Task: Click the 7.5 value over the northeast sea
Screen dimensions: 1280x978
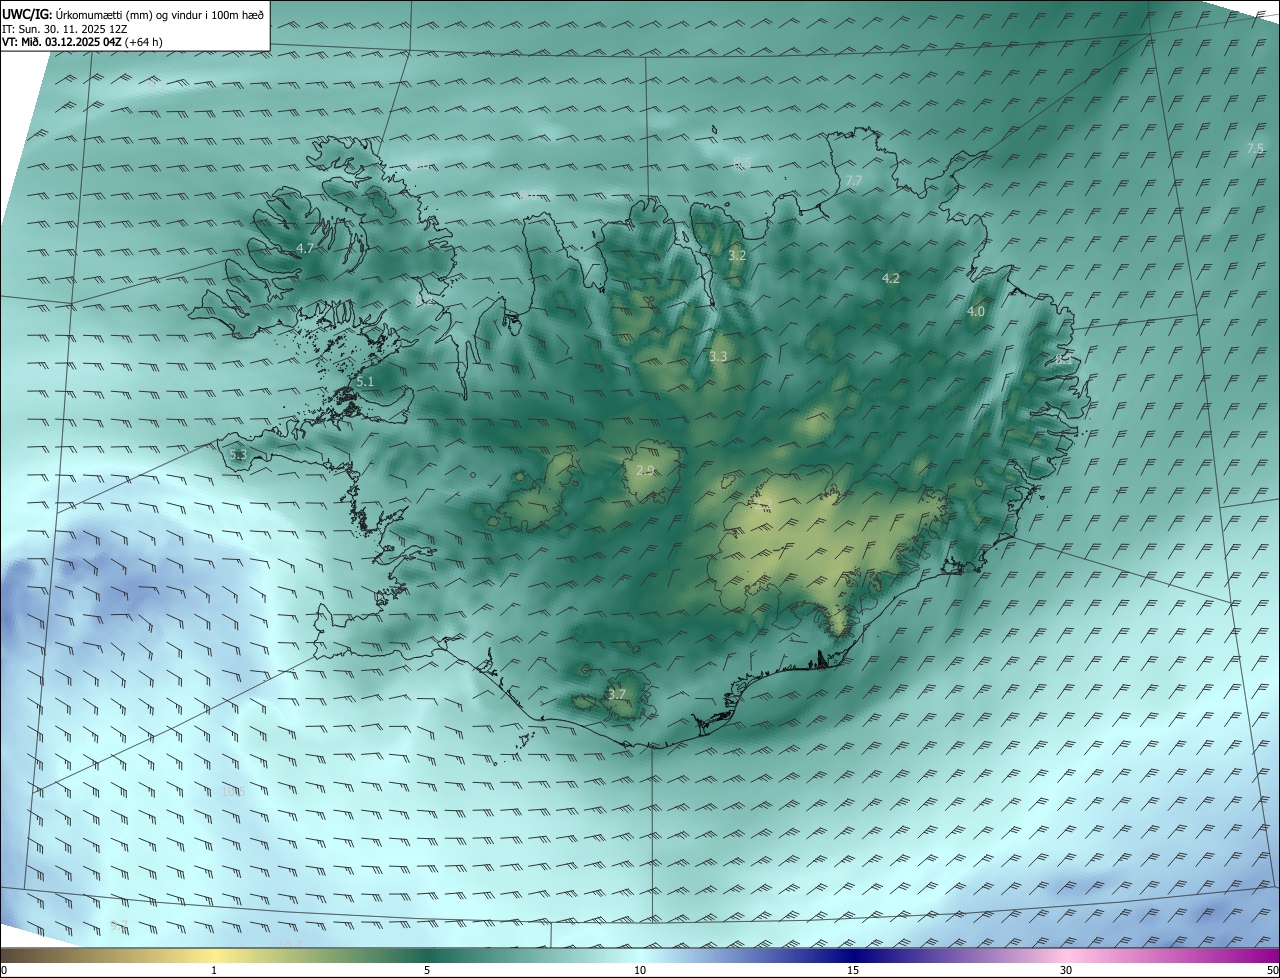Action: click(x=1255, y=148)
